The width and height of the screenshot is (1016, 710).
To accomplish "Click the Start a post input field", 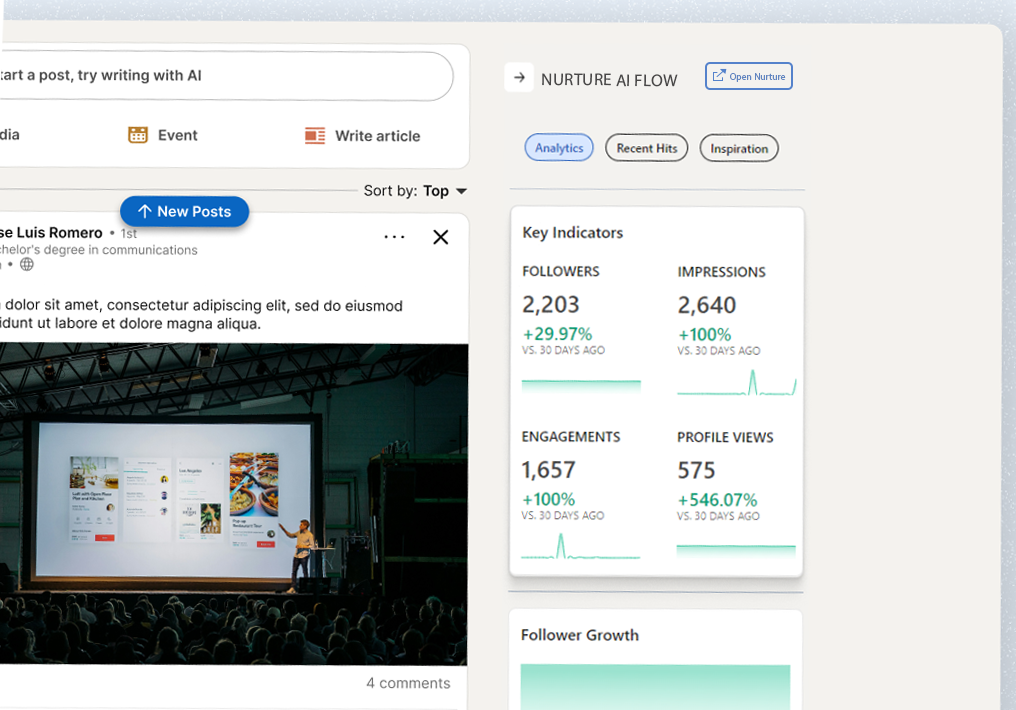I will [x=220, y=76].
